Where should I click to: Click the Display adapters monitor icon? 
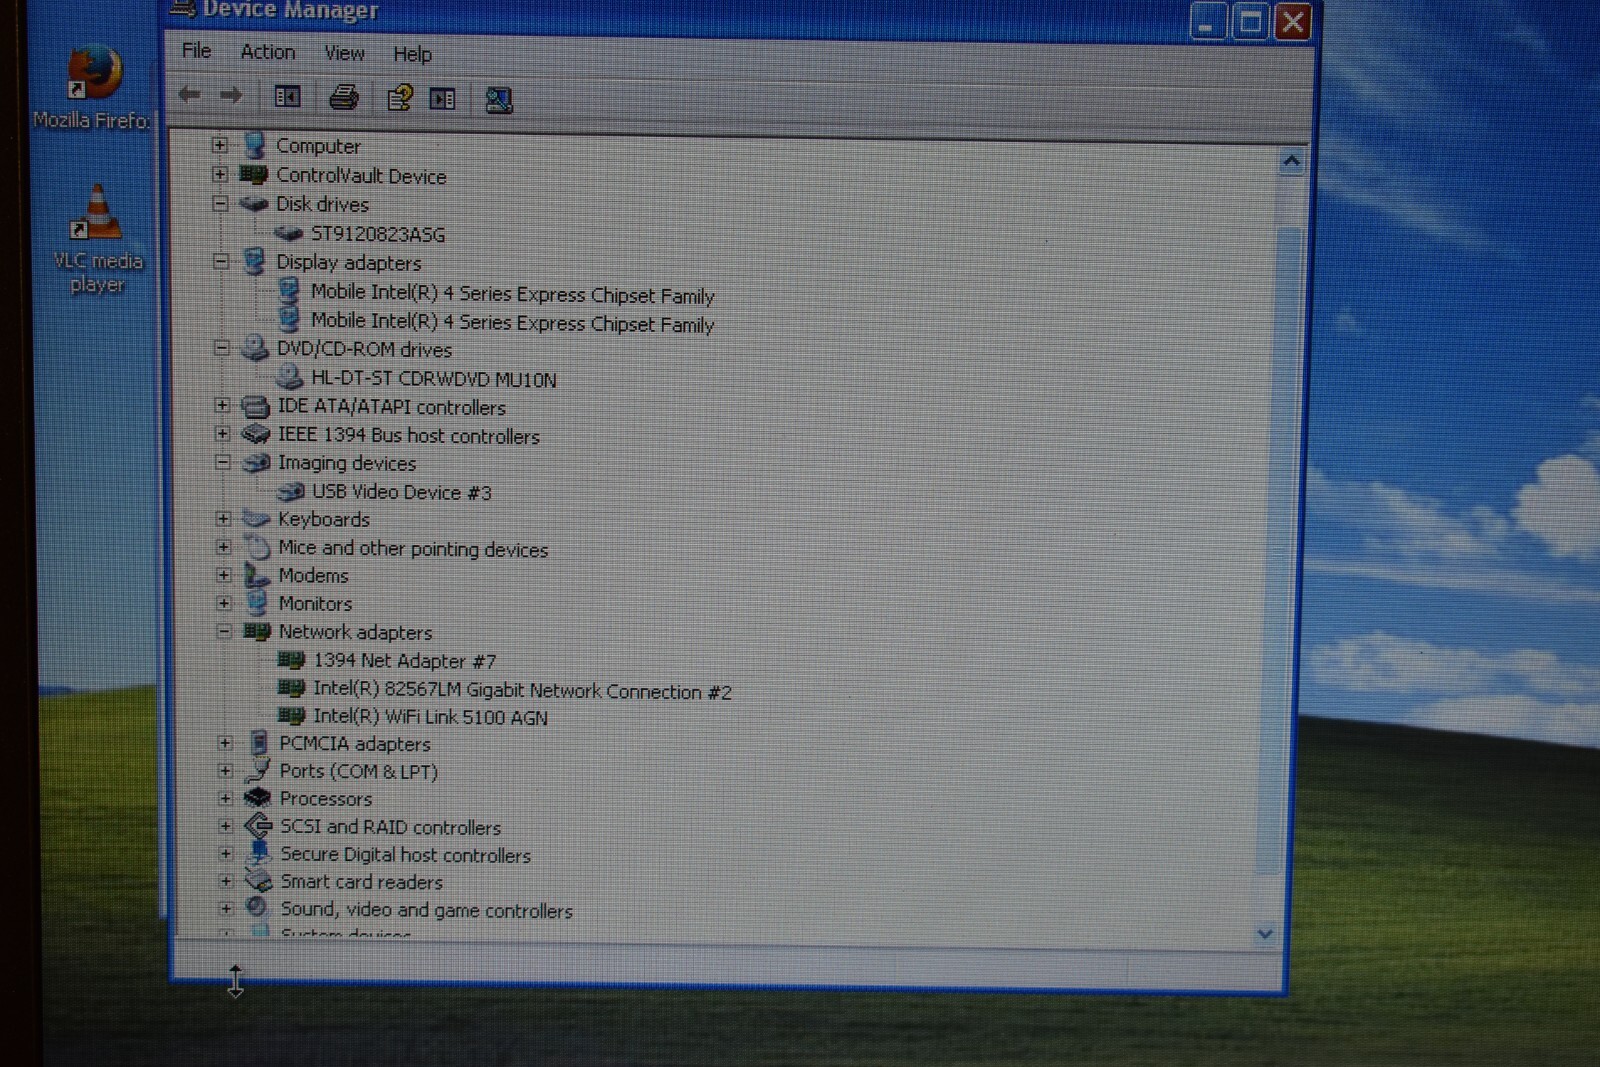(254, 261)
